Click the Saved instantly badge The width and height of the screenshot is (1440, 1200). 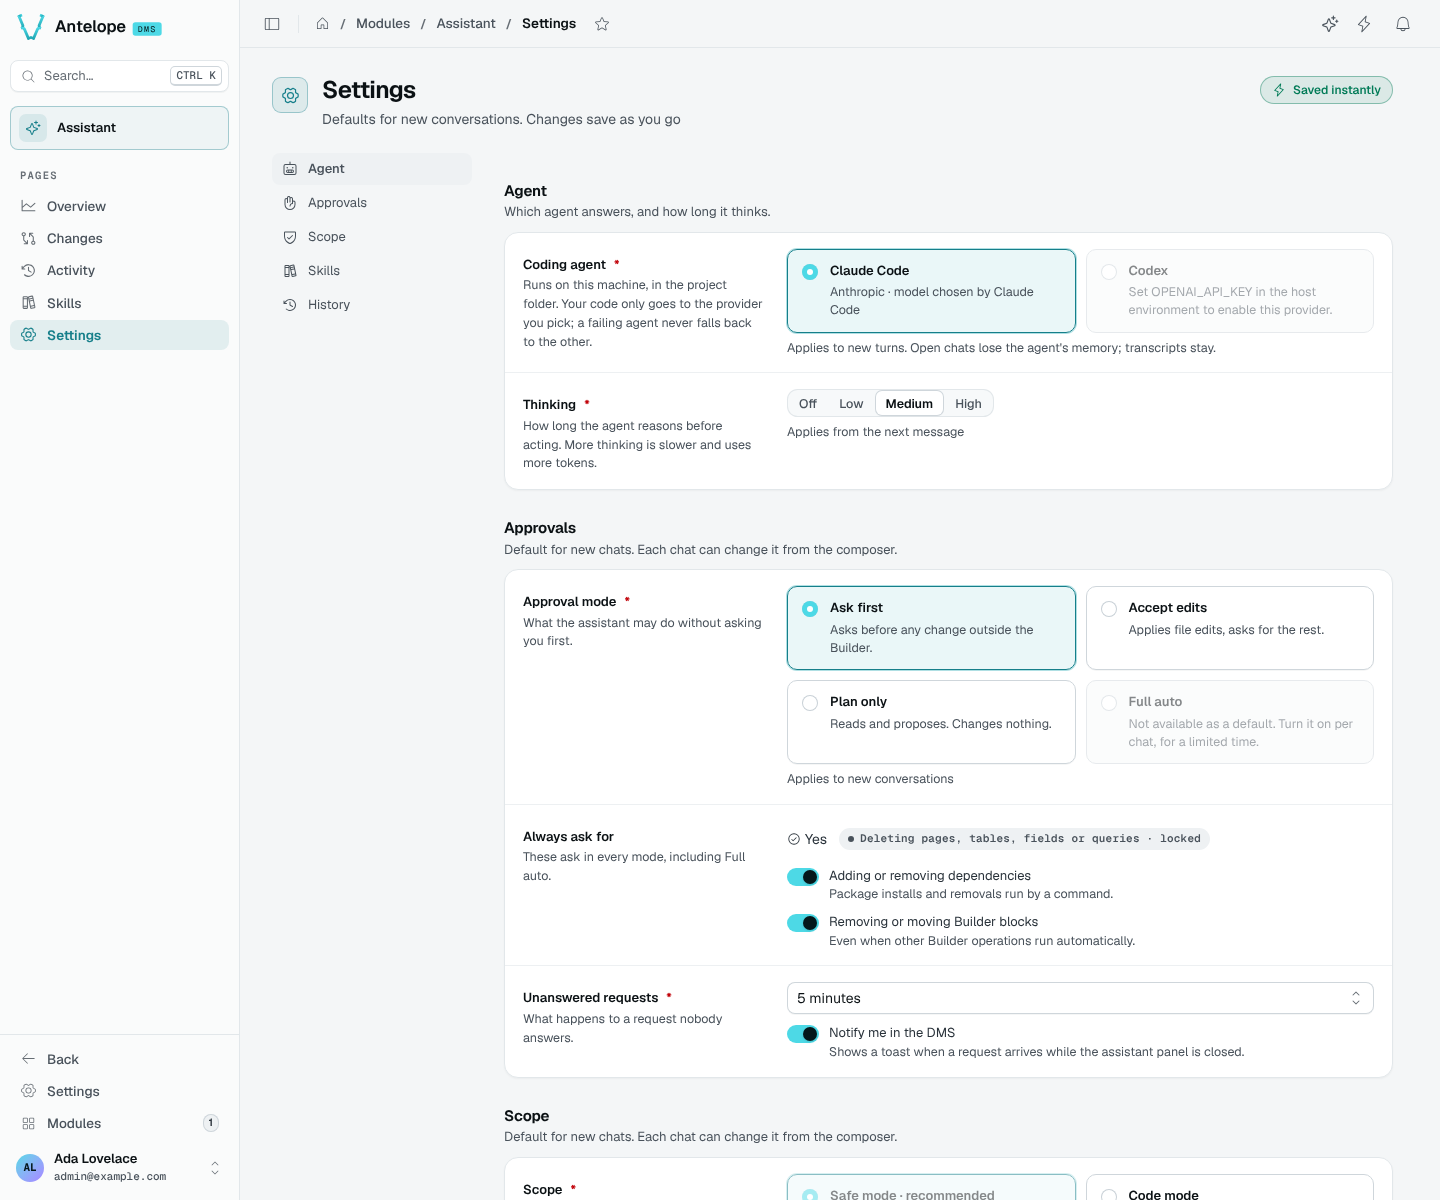click(x=1326, y=90)
